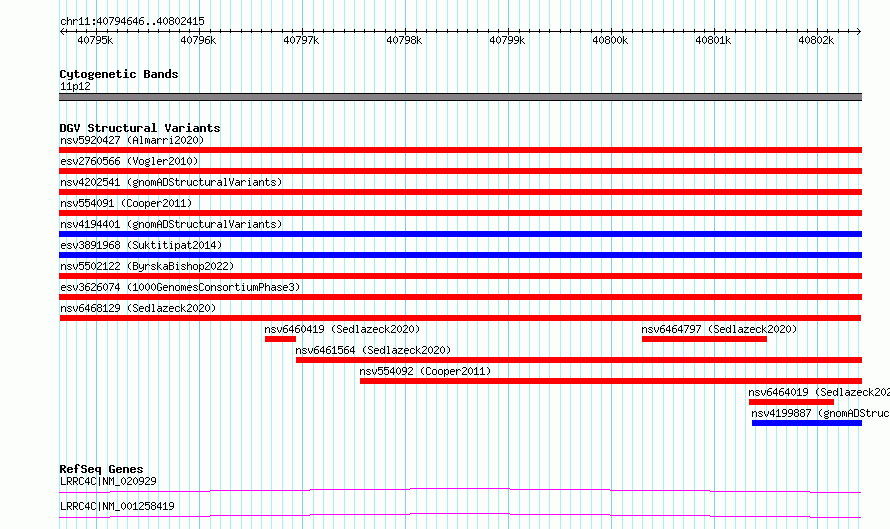Open the esv2760566 (Vogler2010) variant label

pyautogui.click(x=129, y=161)
